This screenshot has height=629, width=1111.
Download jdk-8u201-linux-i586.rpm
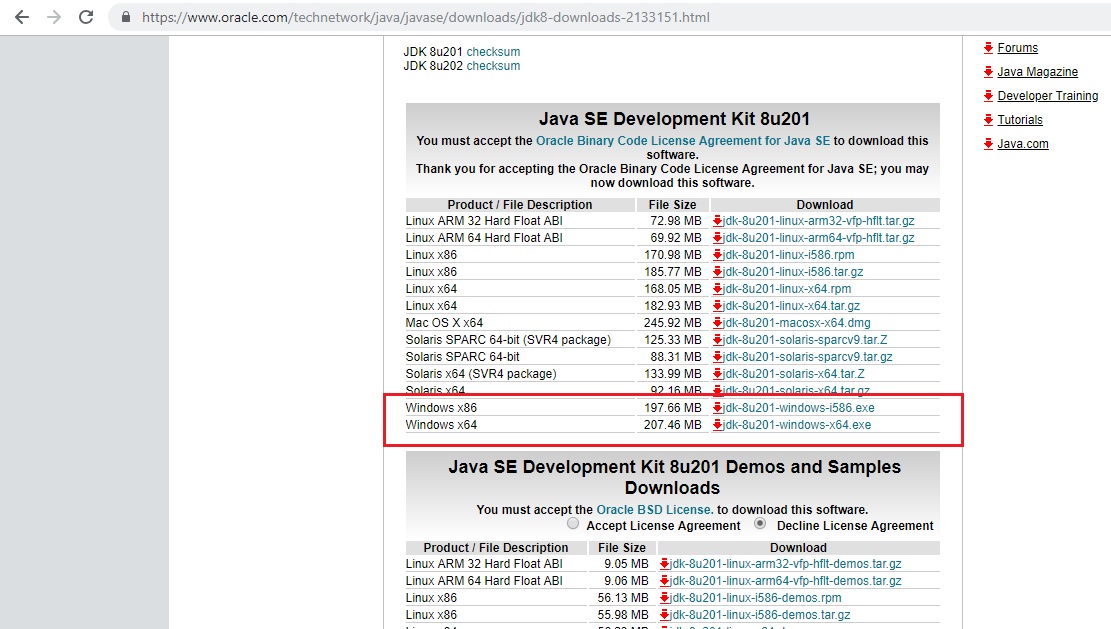click(789, 255)
